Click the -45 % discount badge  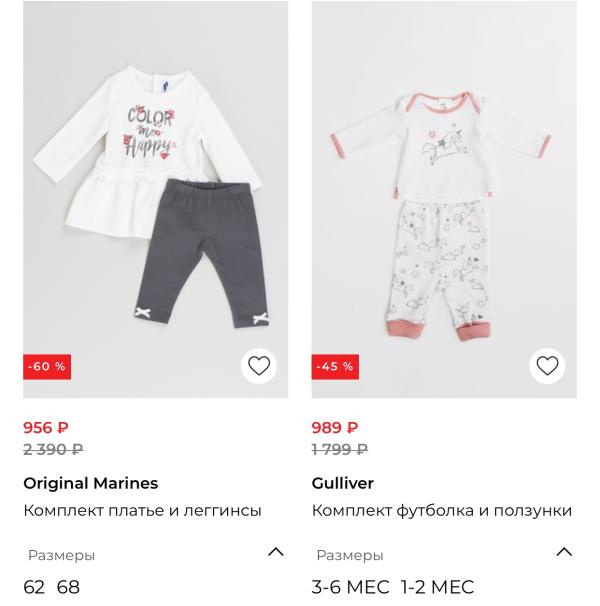pos(335,366)
